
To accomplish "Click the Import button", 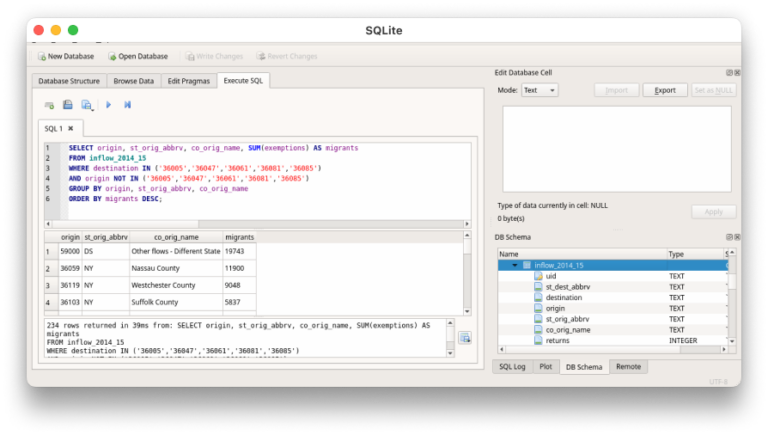I will 617,90.
